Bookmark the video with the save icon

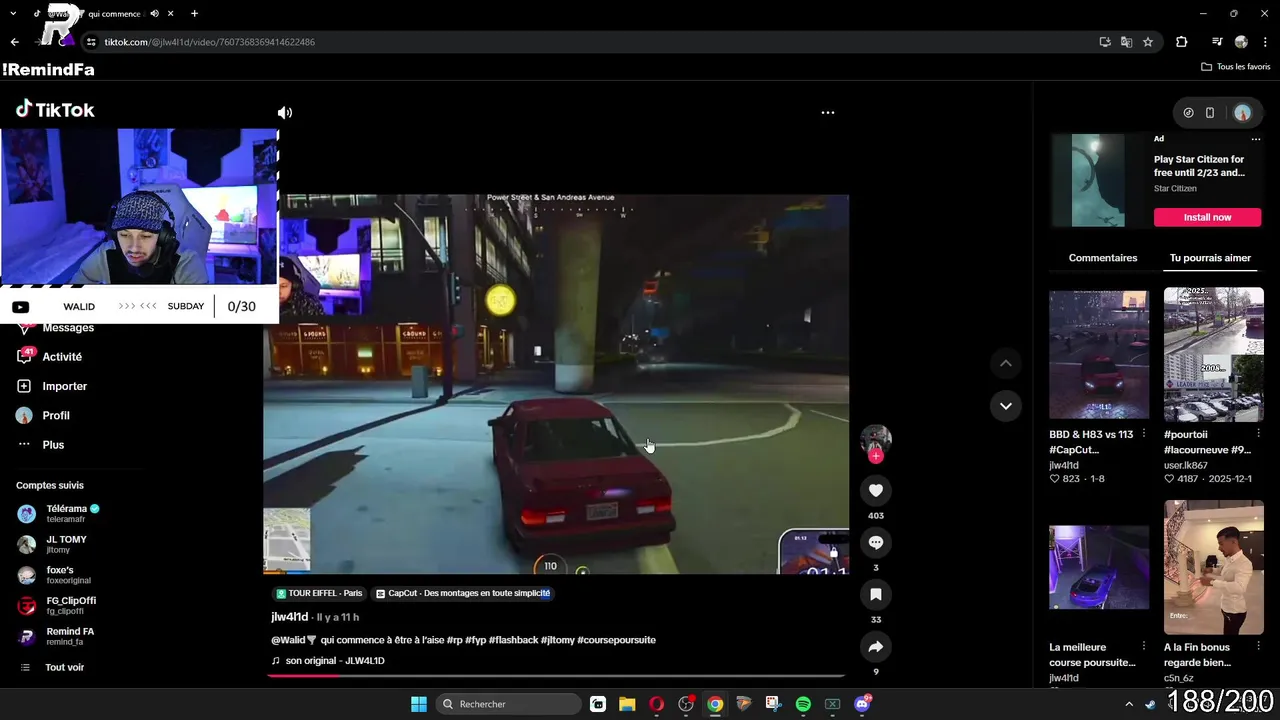[x=876, y=594]
